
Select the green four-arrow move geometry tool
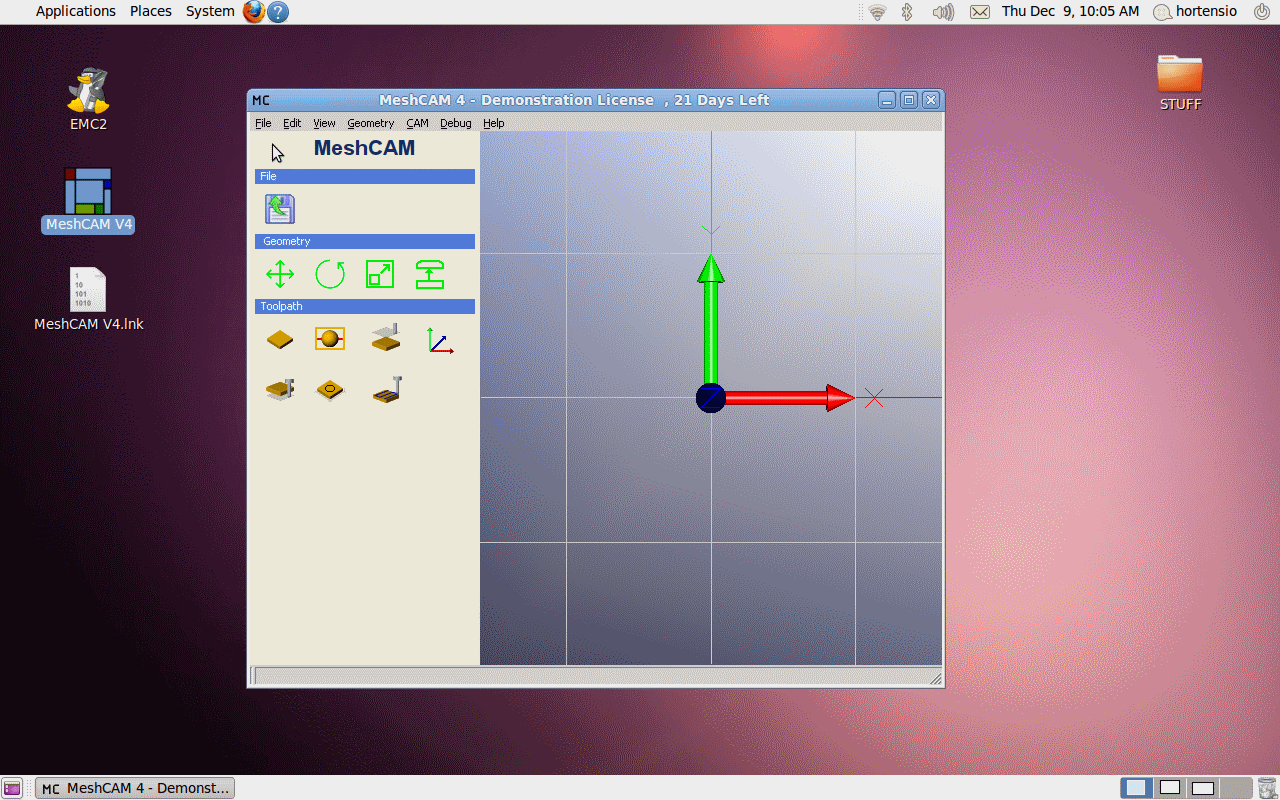pos(280,274)
